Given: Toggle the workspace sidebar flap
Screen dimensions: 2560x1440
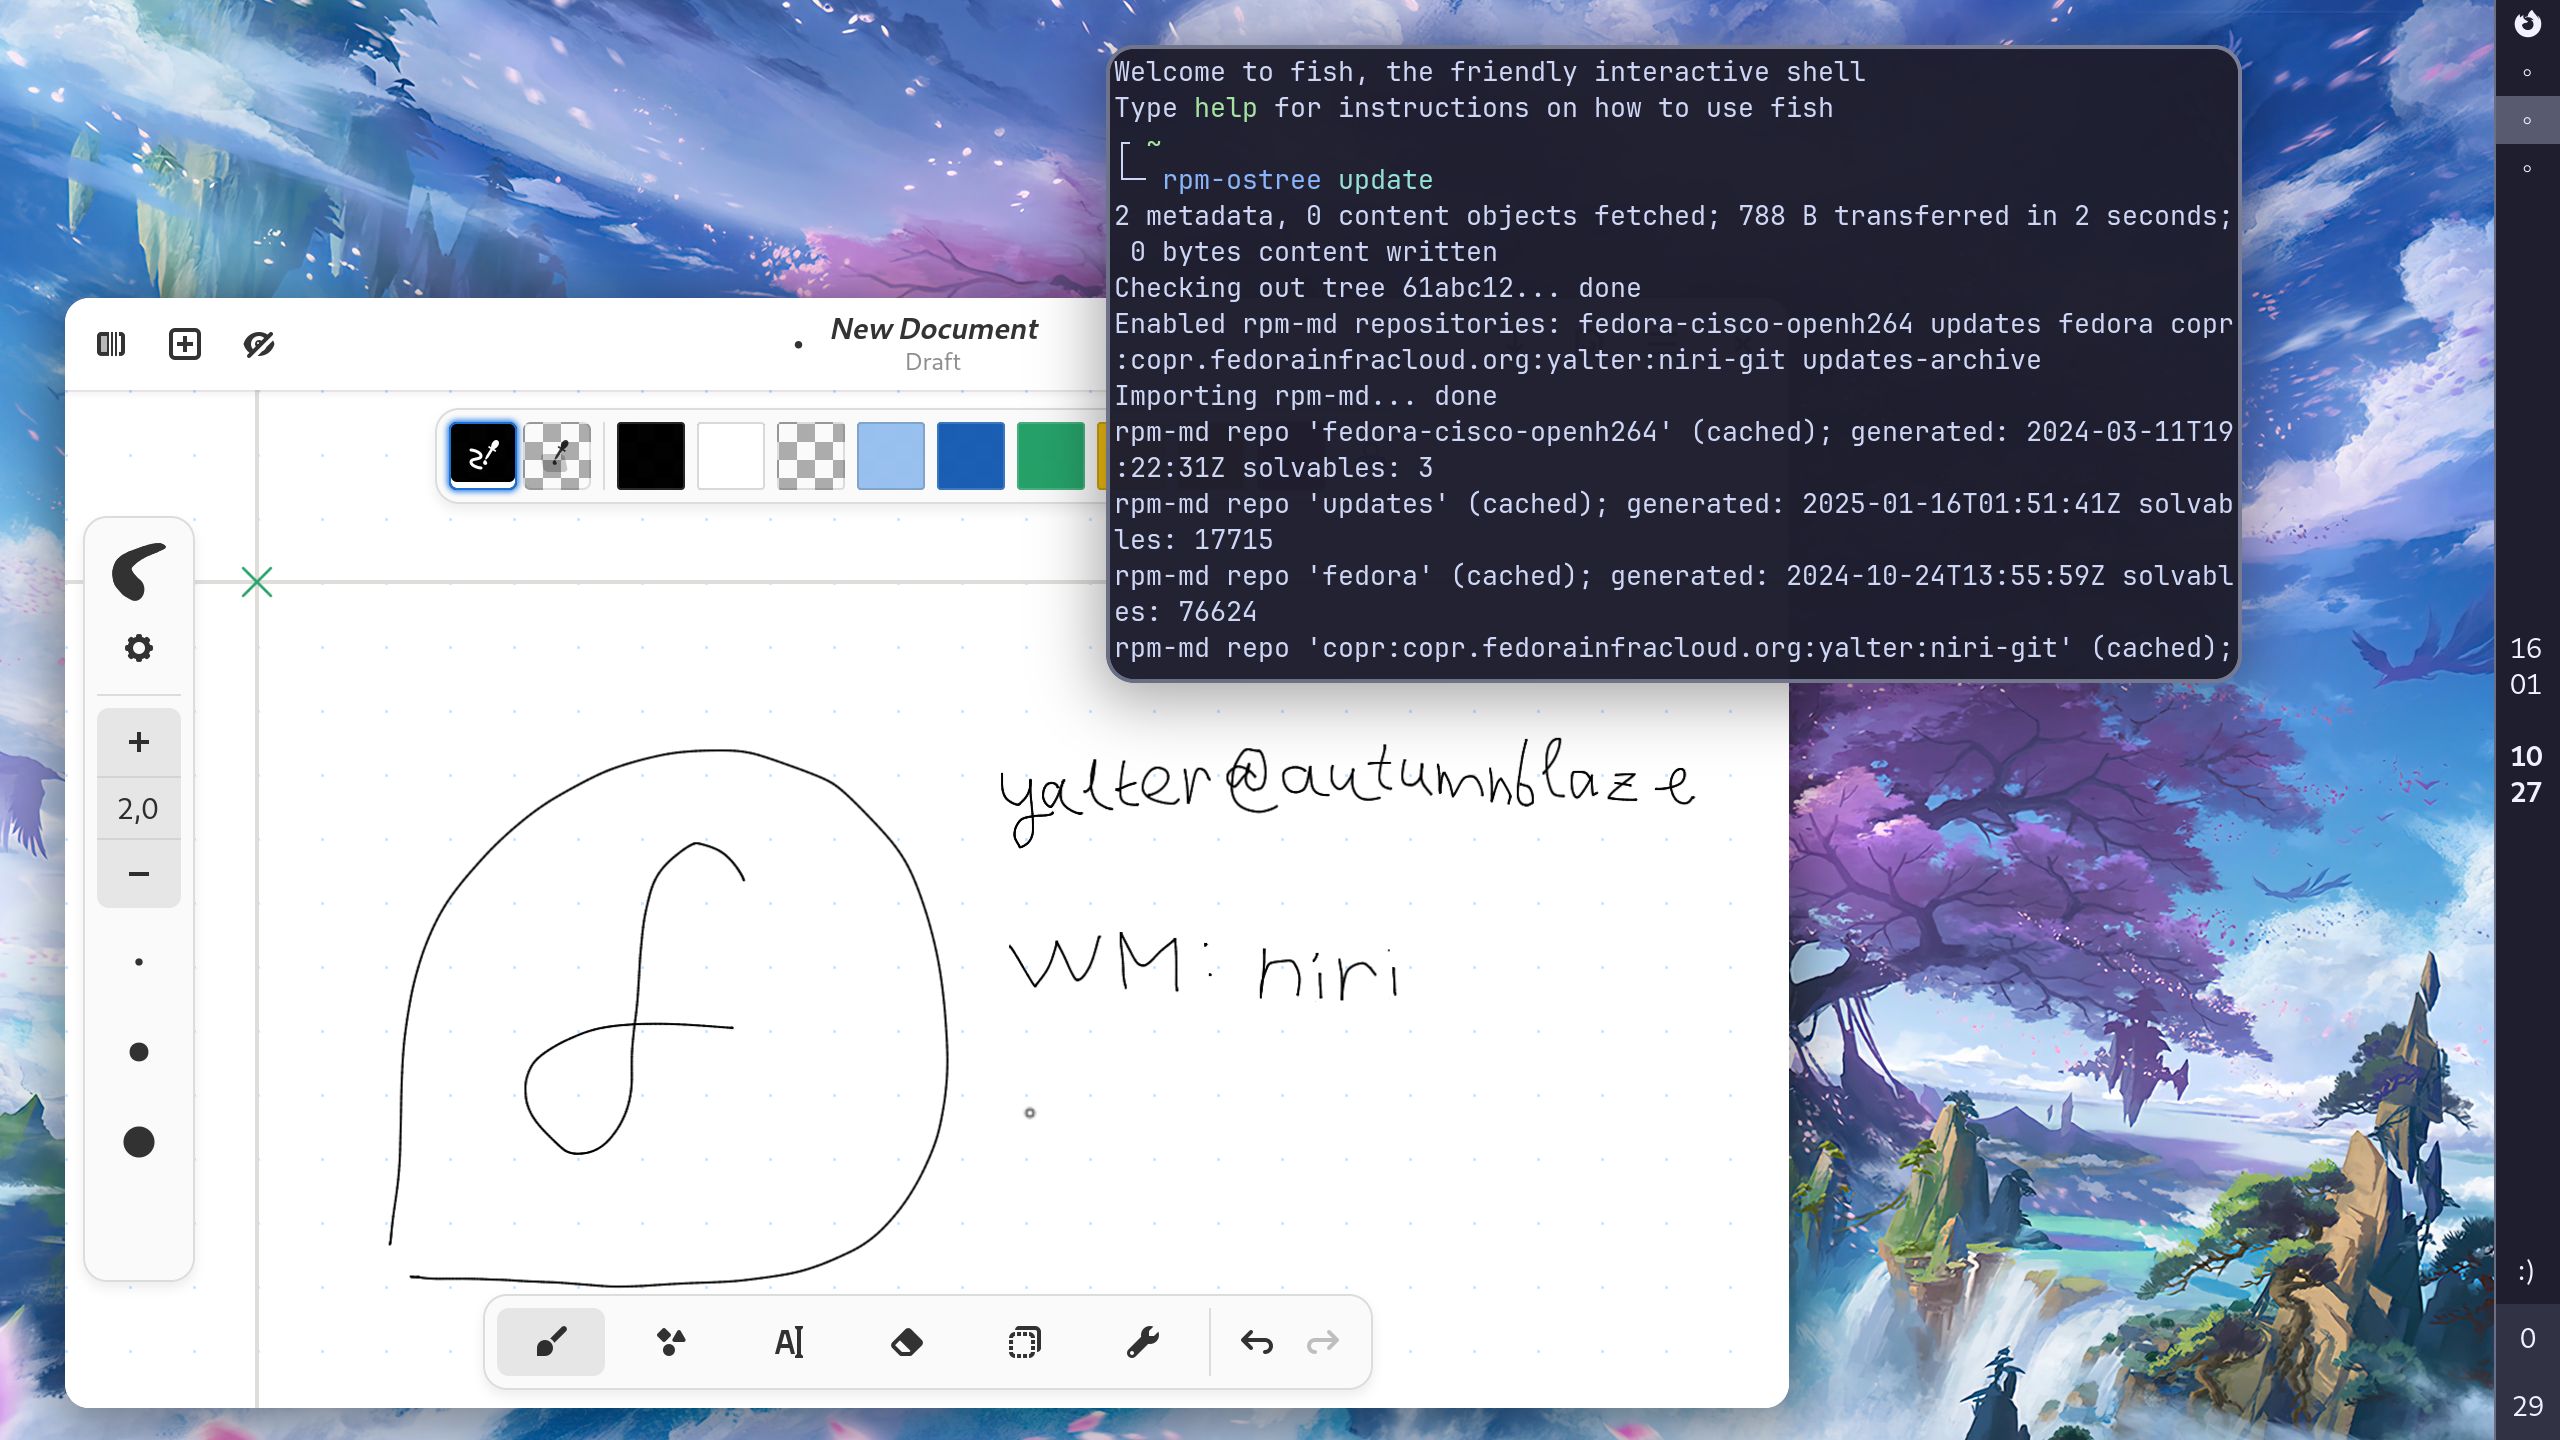Looking at the screenshot, I should (112, 344).
